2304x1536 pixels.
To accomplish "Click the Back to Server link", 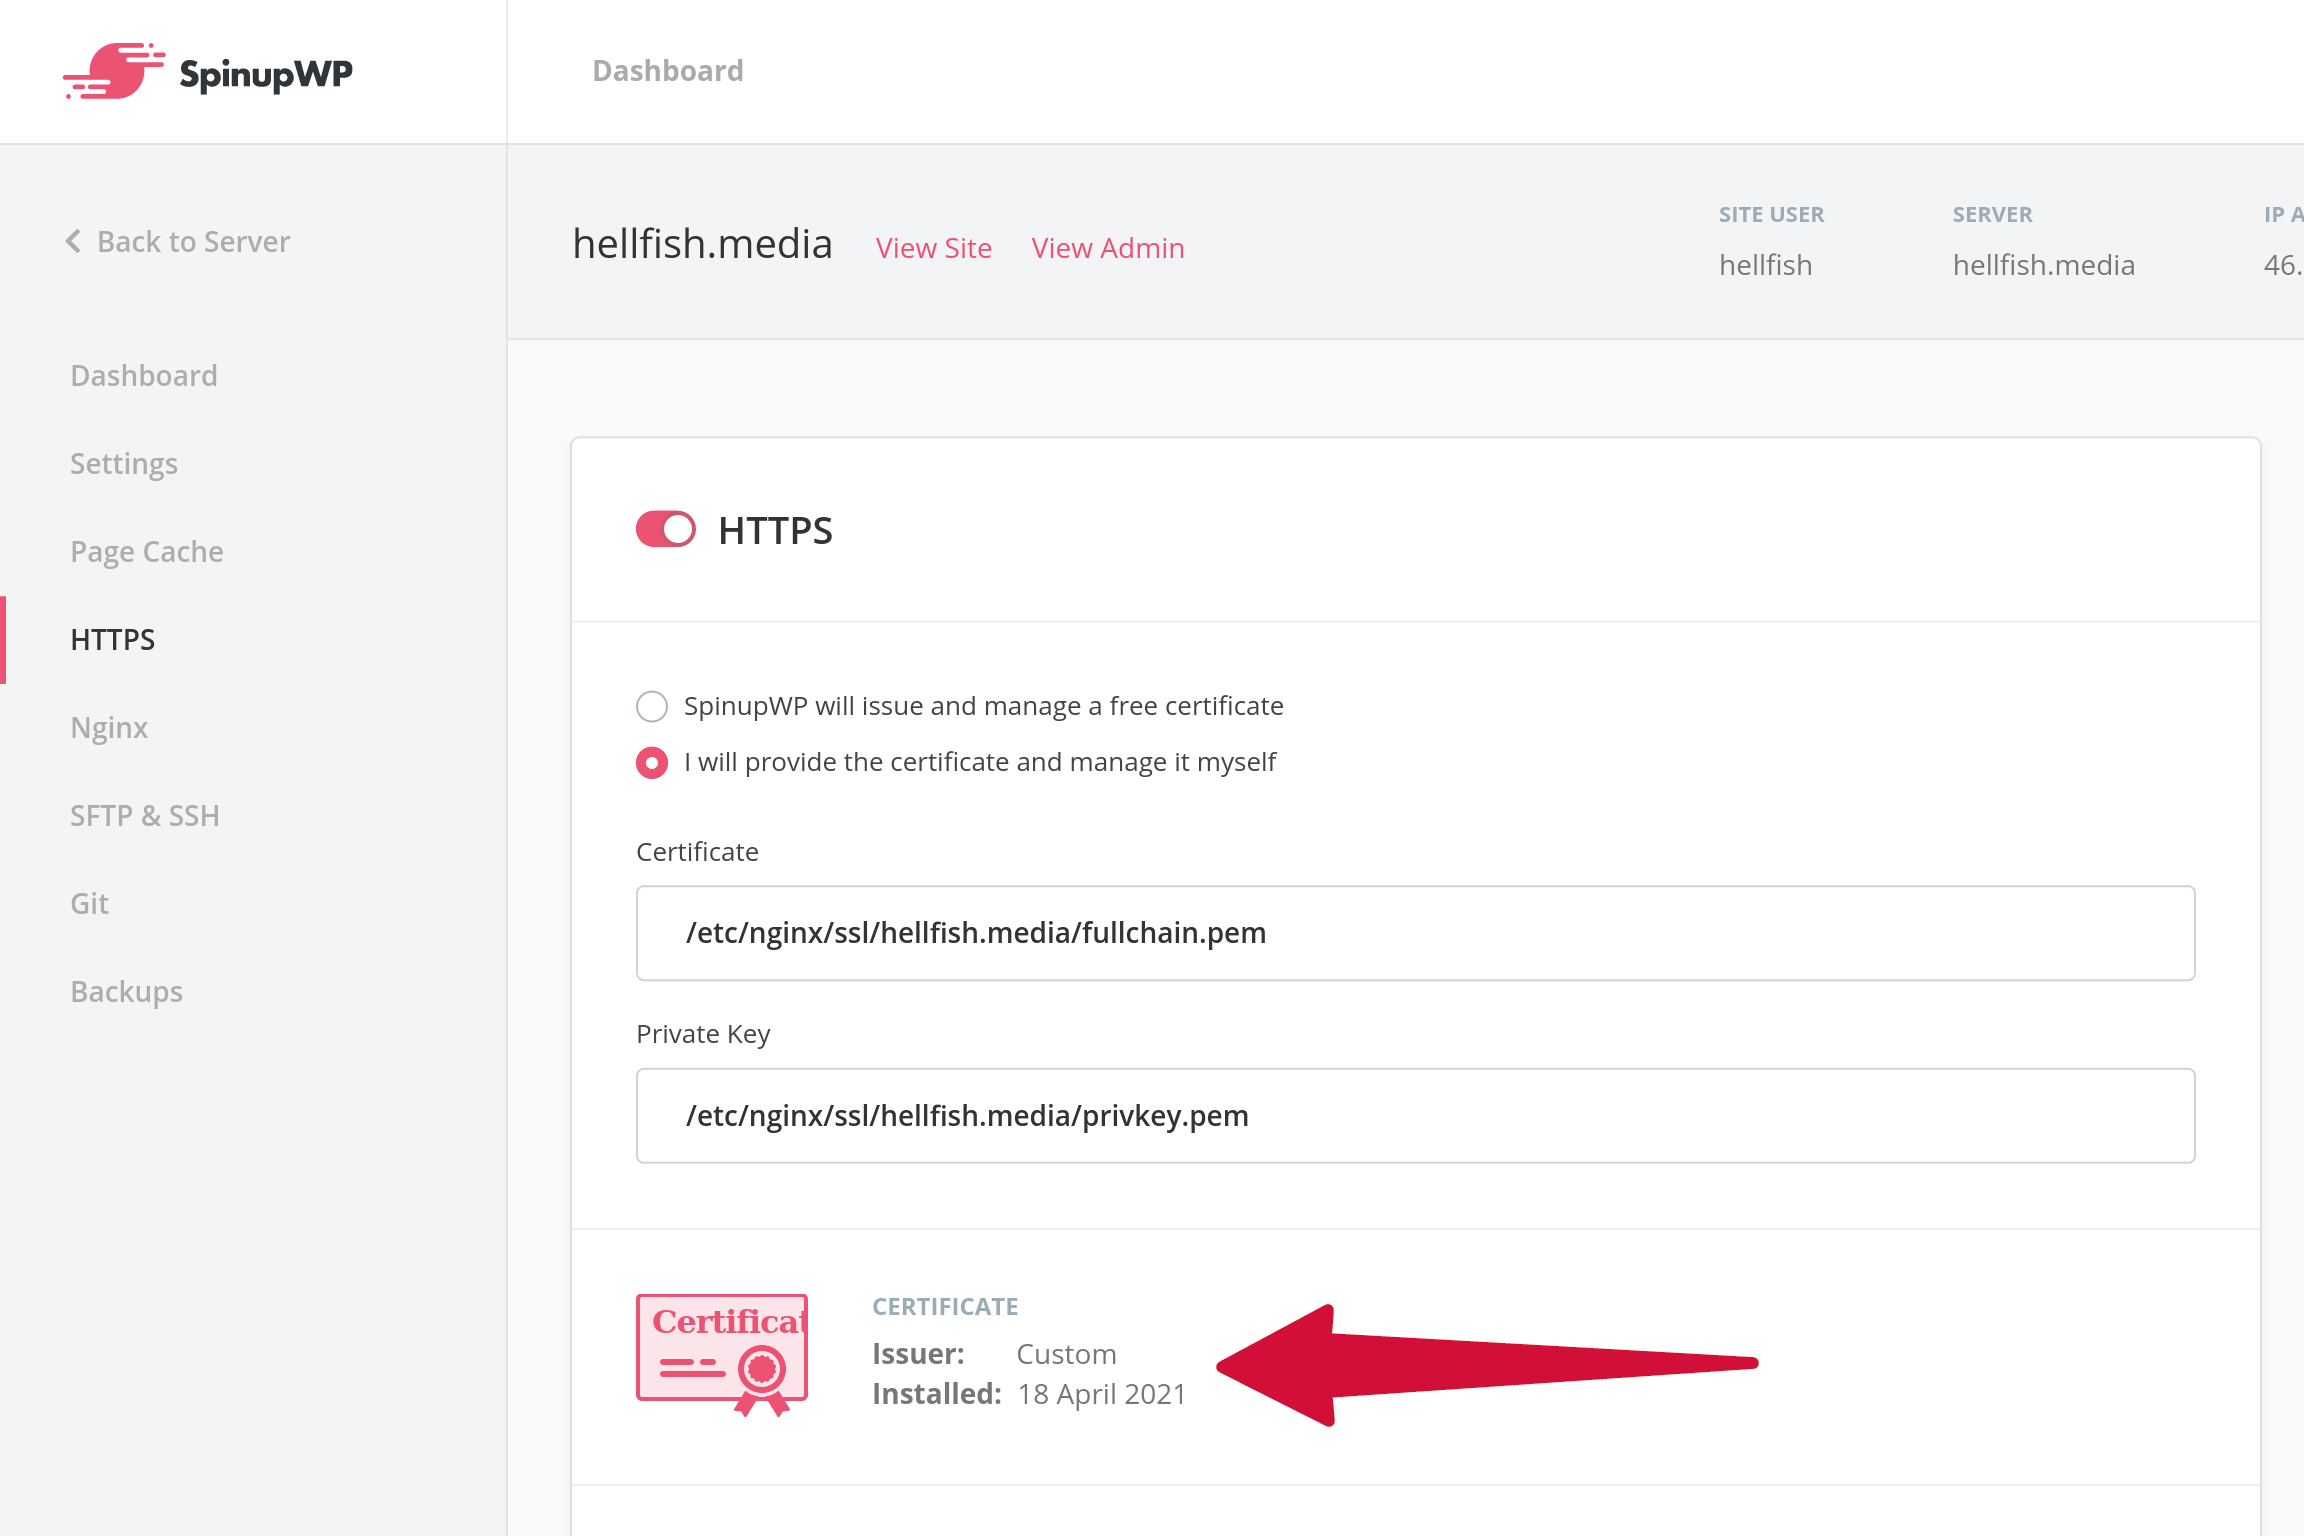I will (x=193, y=241).
